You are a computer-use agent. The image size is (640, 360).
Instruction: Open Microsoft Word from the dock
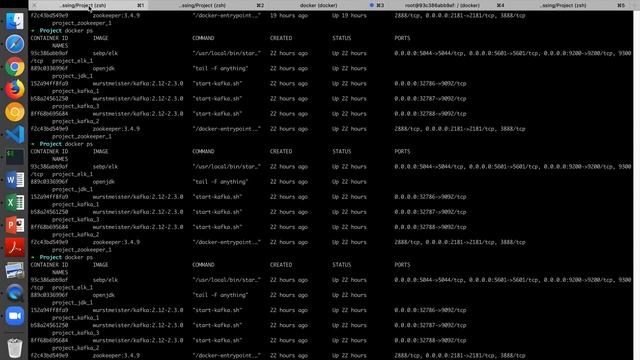15,180
